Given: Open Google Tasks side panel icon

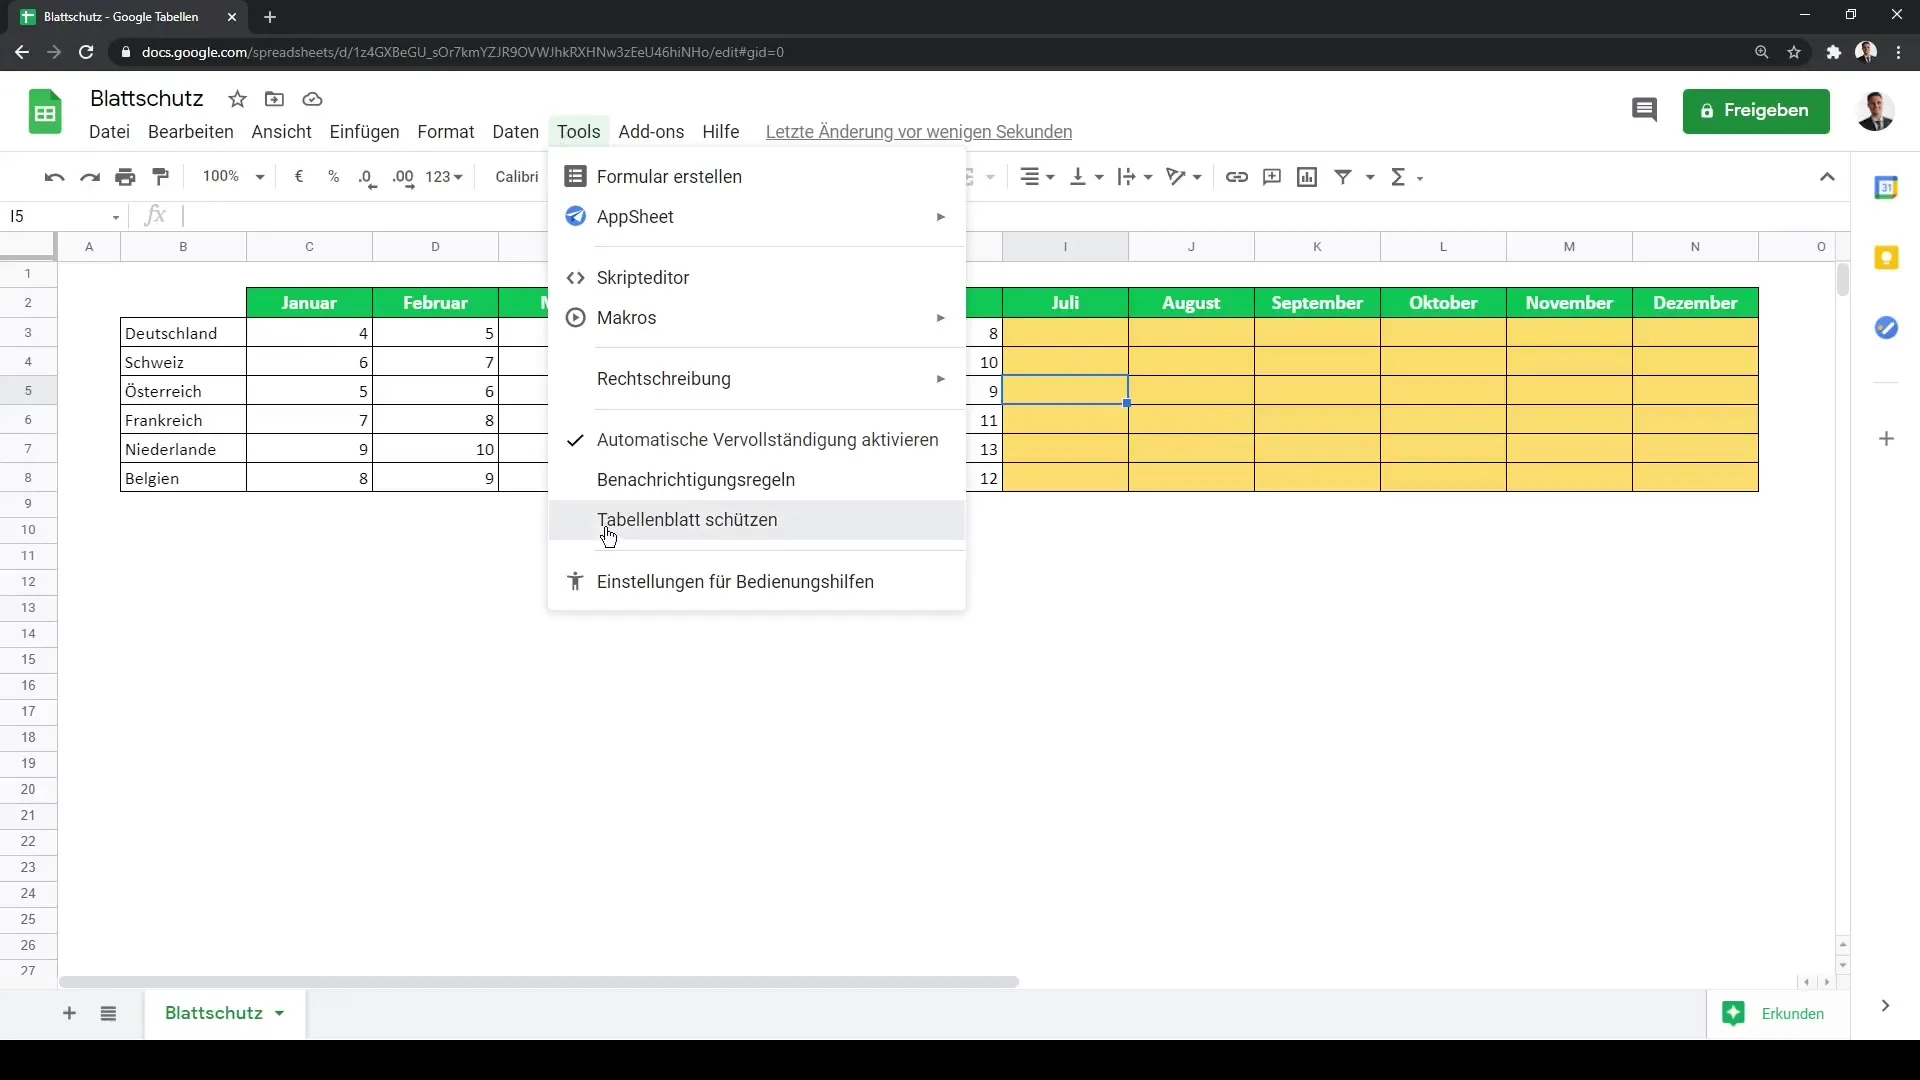Looking at the screenshot, I should click(1886, 328).
